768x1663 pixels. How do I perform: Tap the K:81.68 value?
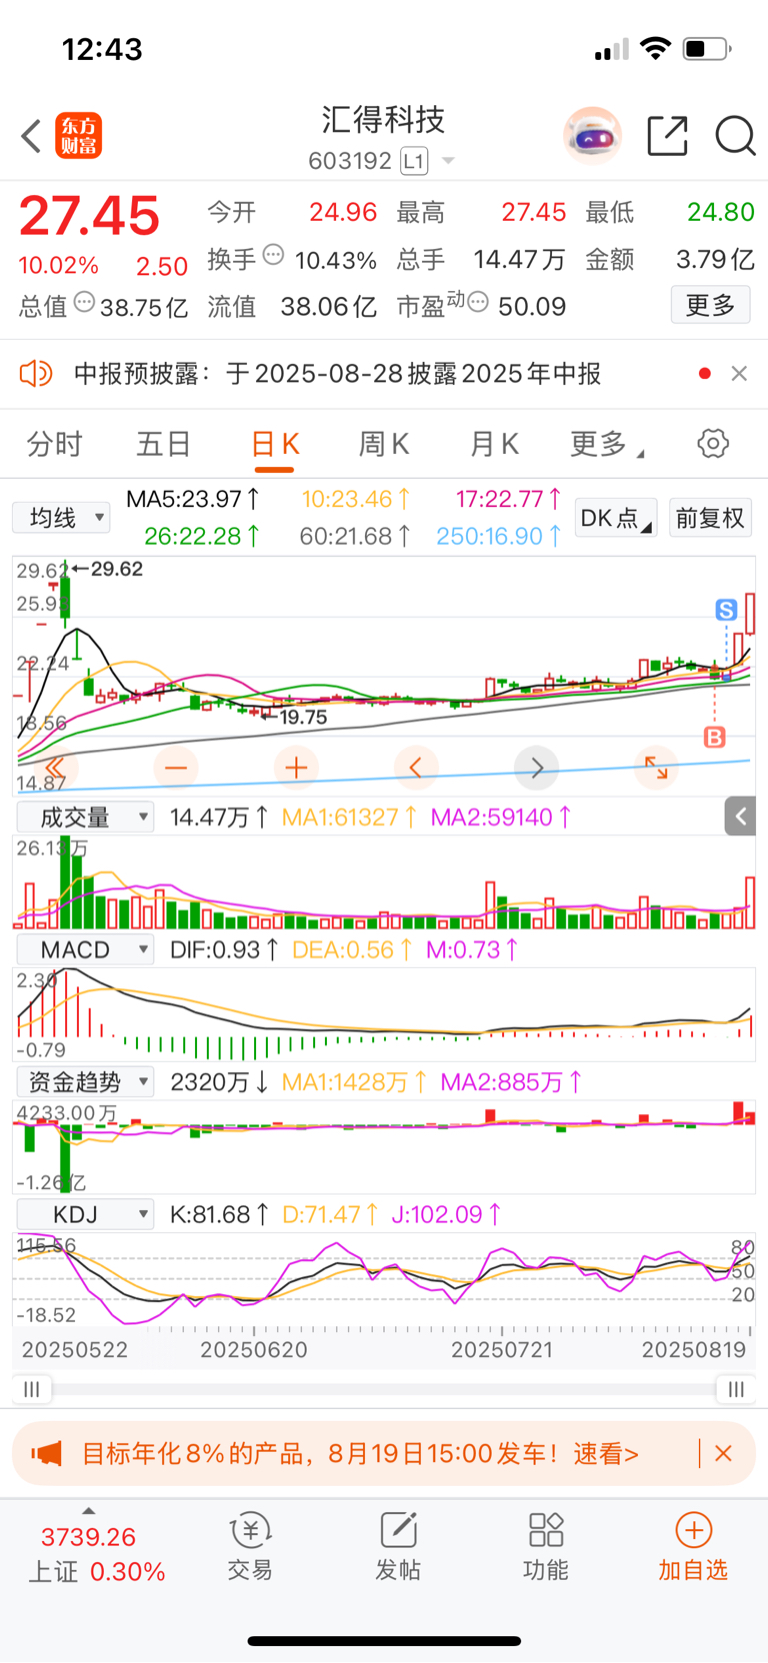coord(220,1214)
